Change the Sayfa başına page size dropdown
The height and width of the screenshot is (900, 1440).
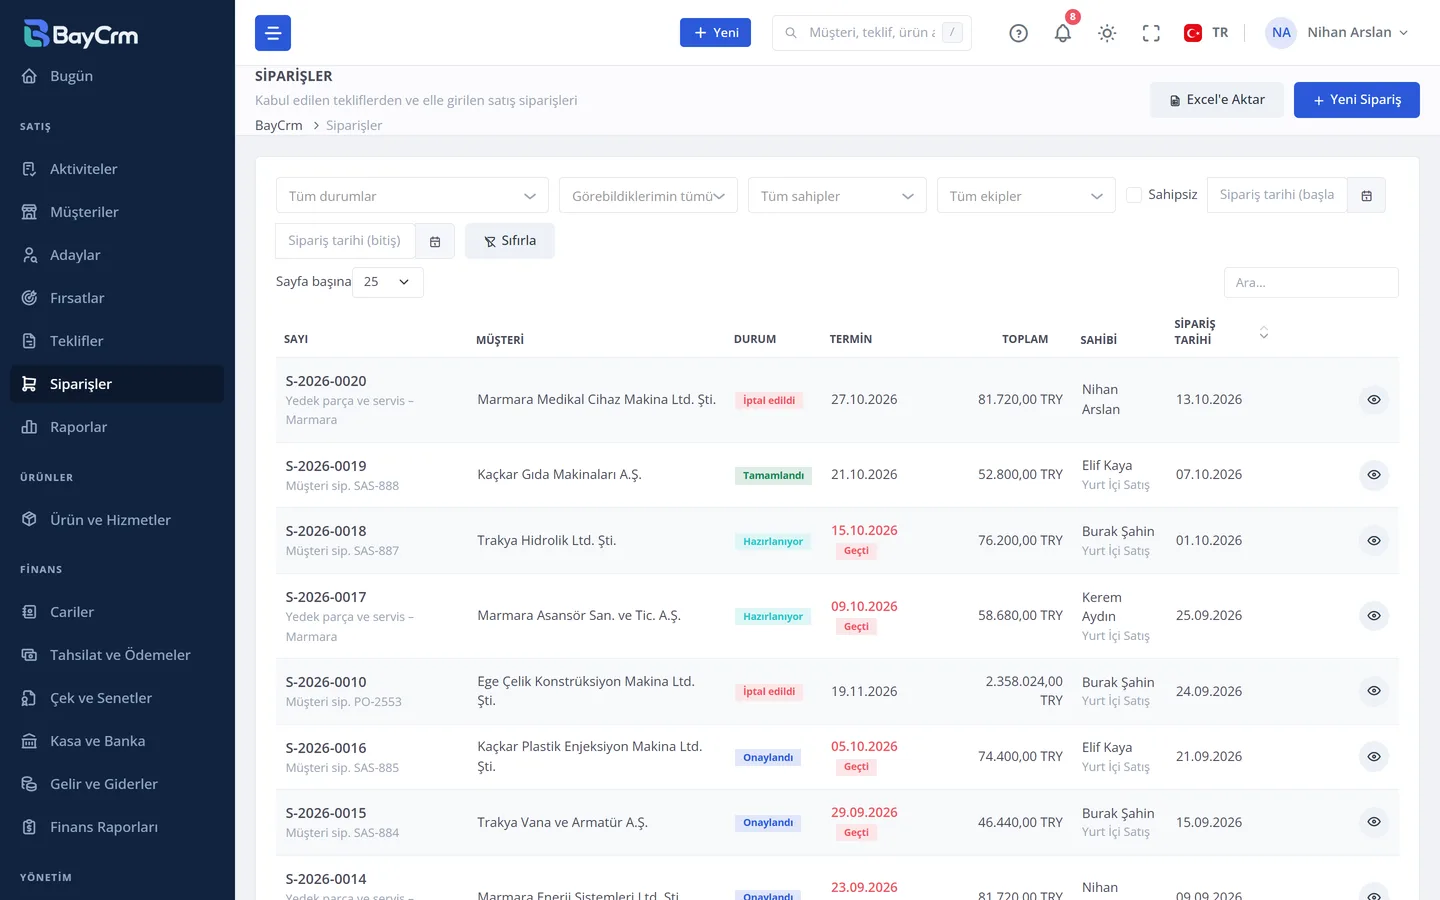[388, 282]
